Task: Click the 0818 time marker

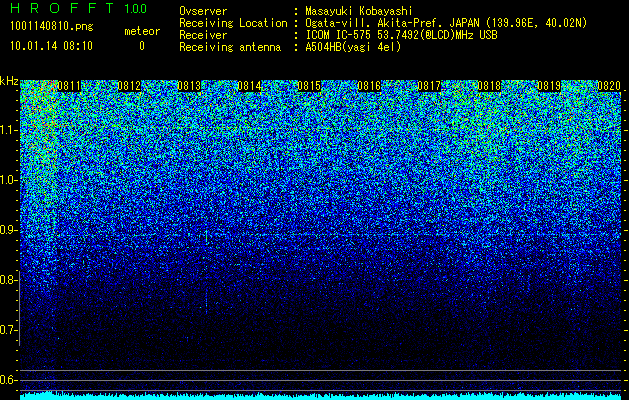Action: click(489, 86)
